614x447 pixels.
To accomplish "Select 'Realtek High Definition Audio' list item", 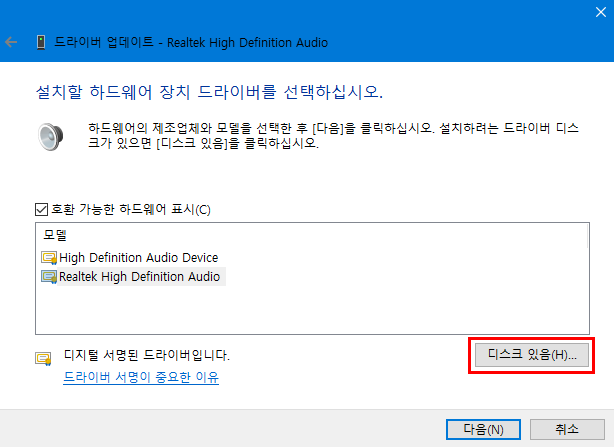I will pyautogui.click(x=139, y=276).
